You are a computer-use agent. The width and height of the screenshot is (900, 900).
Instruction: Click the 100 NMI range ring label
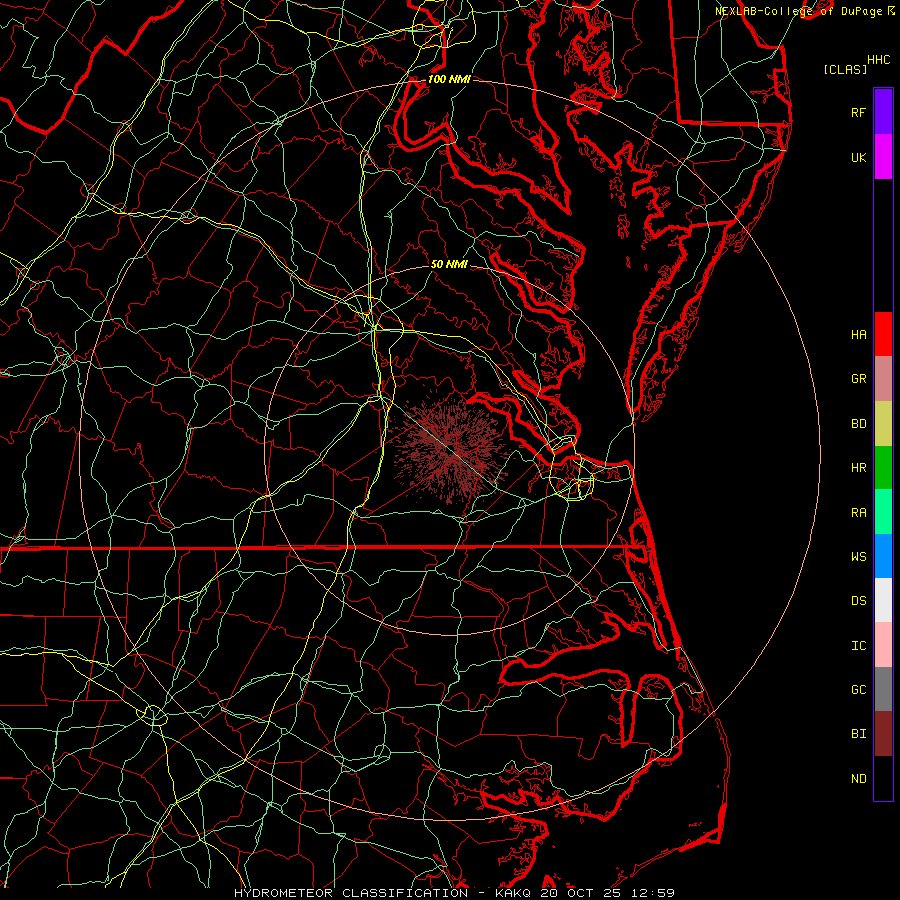[x=449, y=79]
